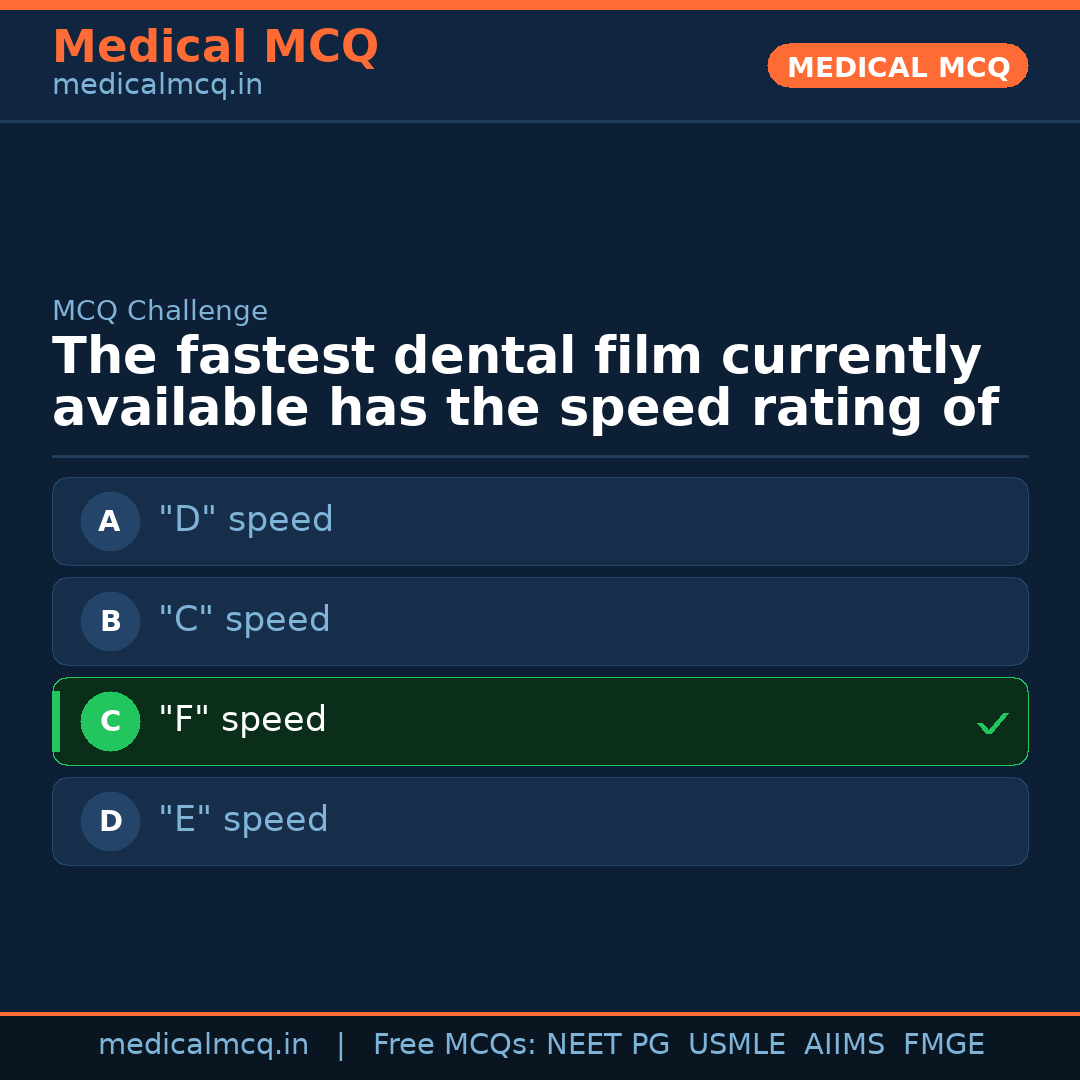The height and width of the screenshot is (1080, 1080).
Task: Click the MCQ Challenge label
Action: pos(160,311)
